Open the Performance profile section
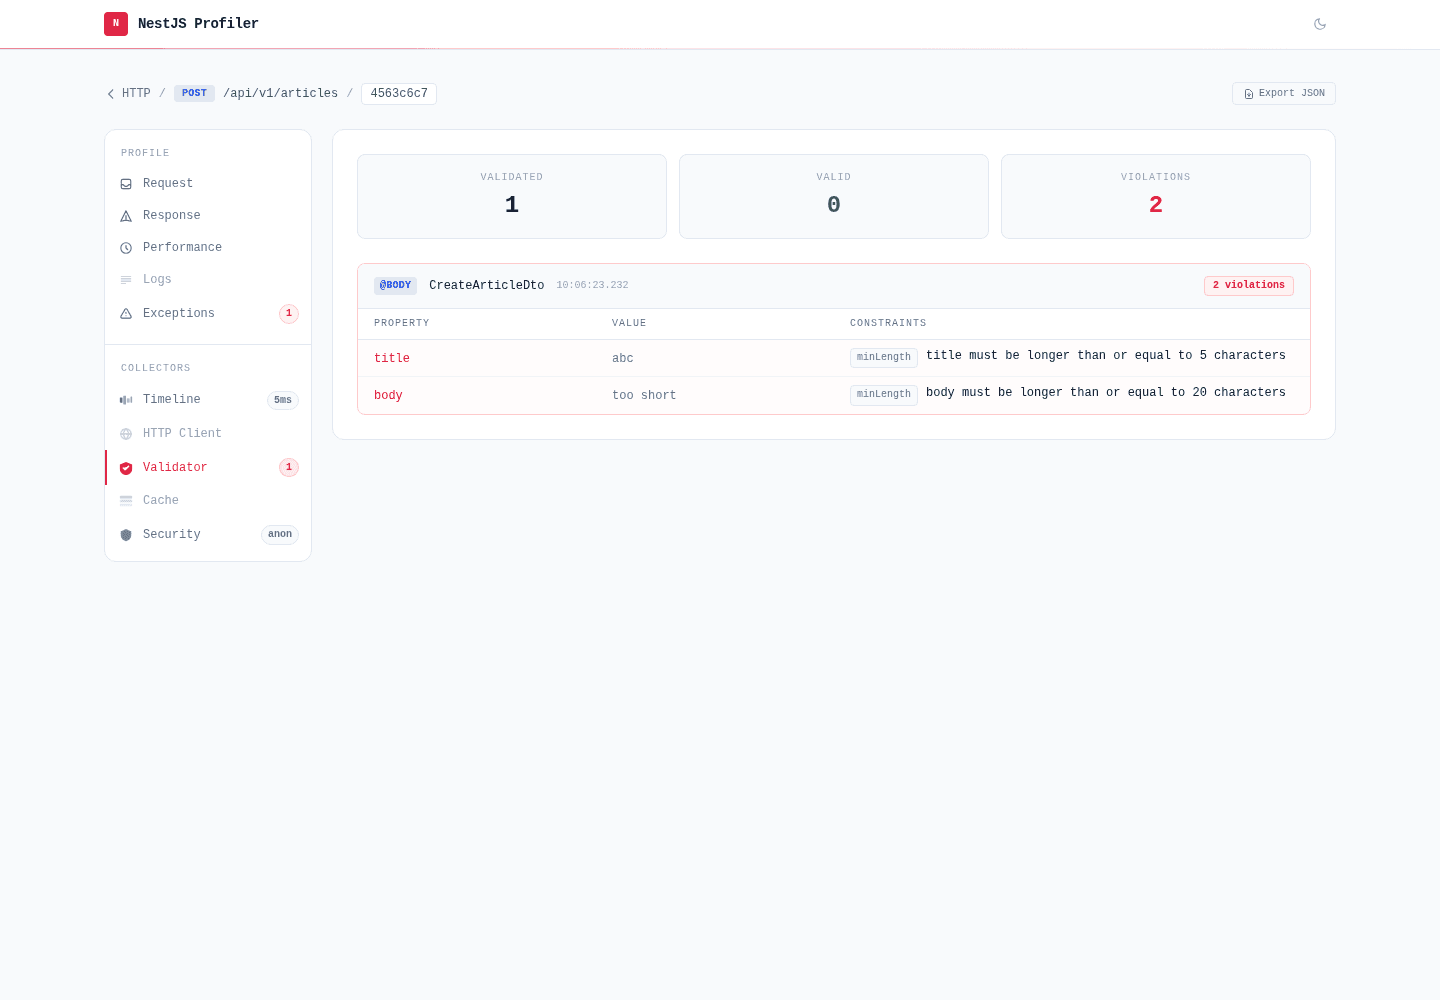Image resolution: width=1440 pixels, height=1000 pixels. pyautogui.click(x=208, y=248)
